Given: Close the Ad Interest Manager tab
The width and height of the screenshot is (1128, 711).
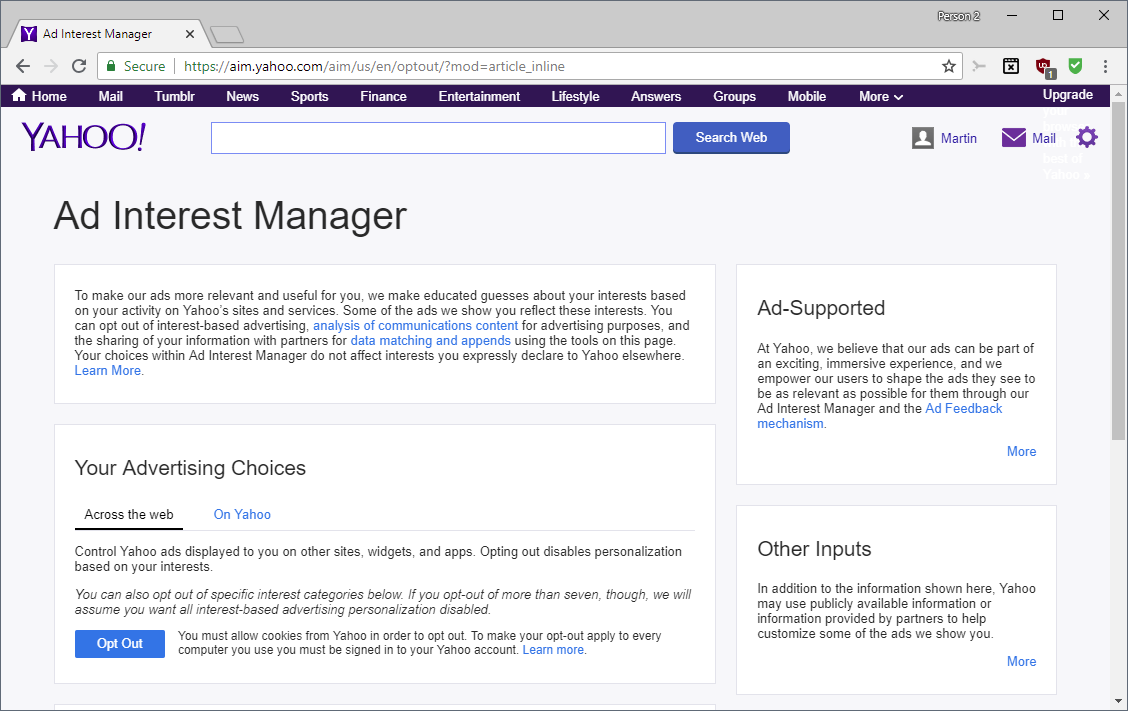Looking at the screenshot, I should [190, 34].
